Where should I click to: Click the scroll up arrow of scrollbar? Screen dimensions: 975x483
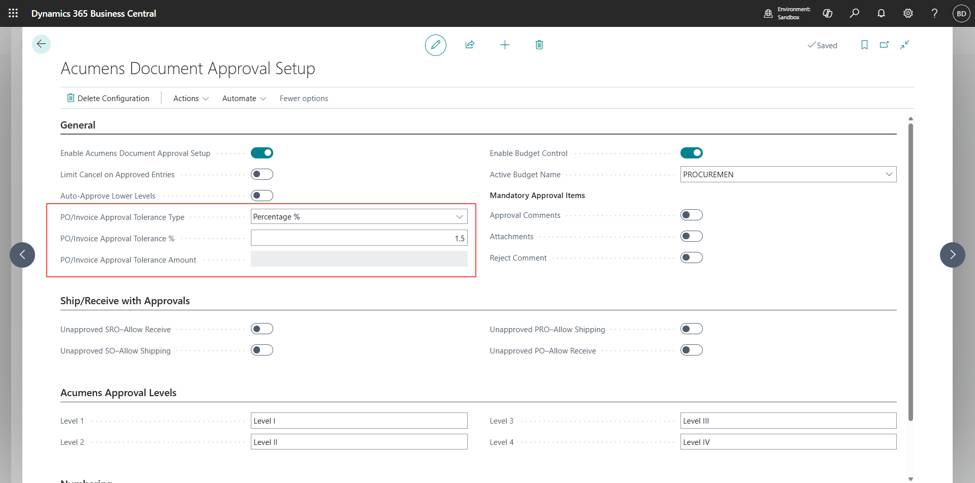coord(910,118)
